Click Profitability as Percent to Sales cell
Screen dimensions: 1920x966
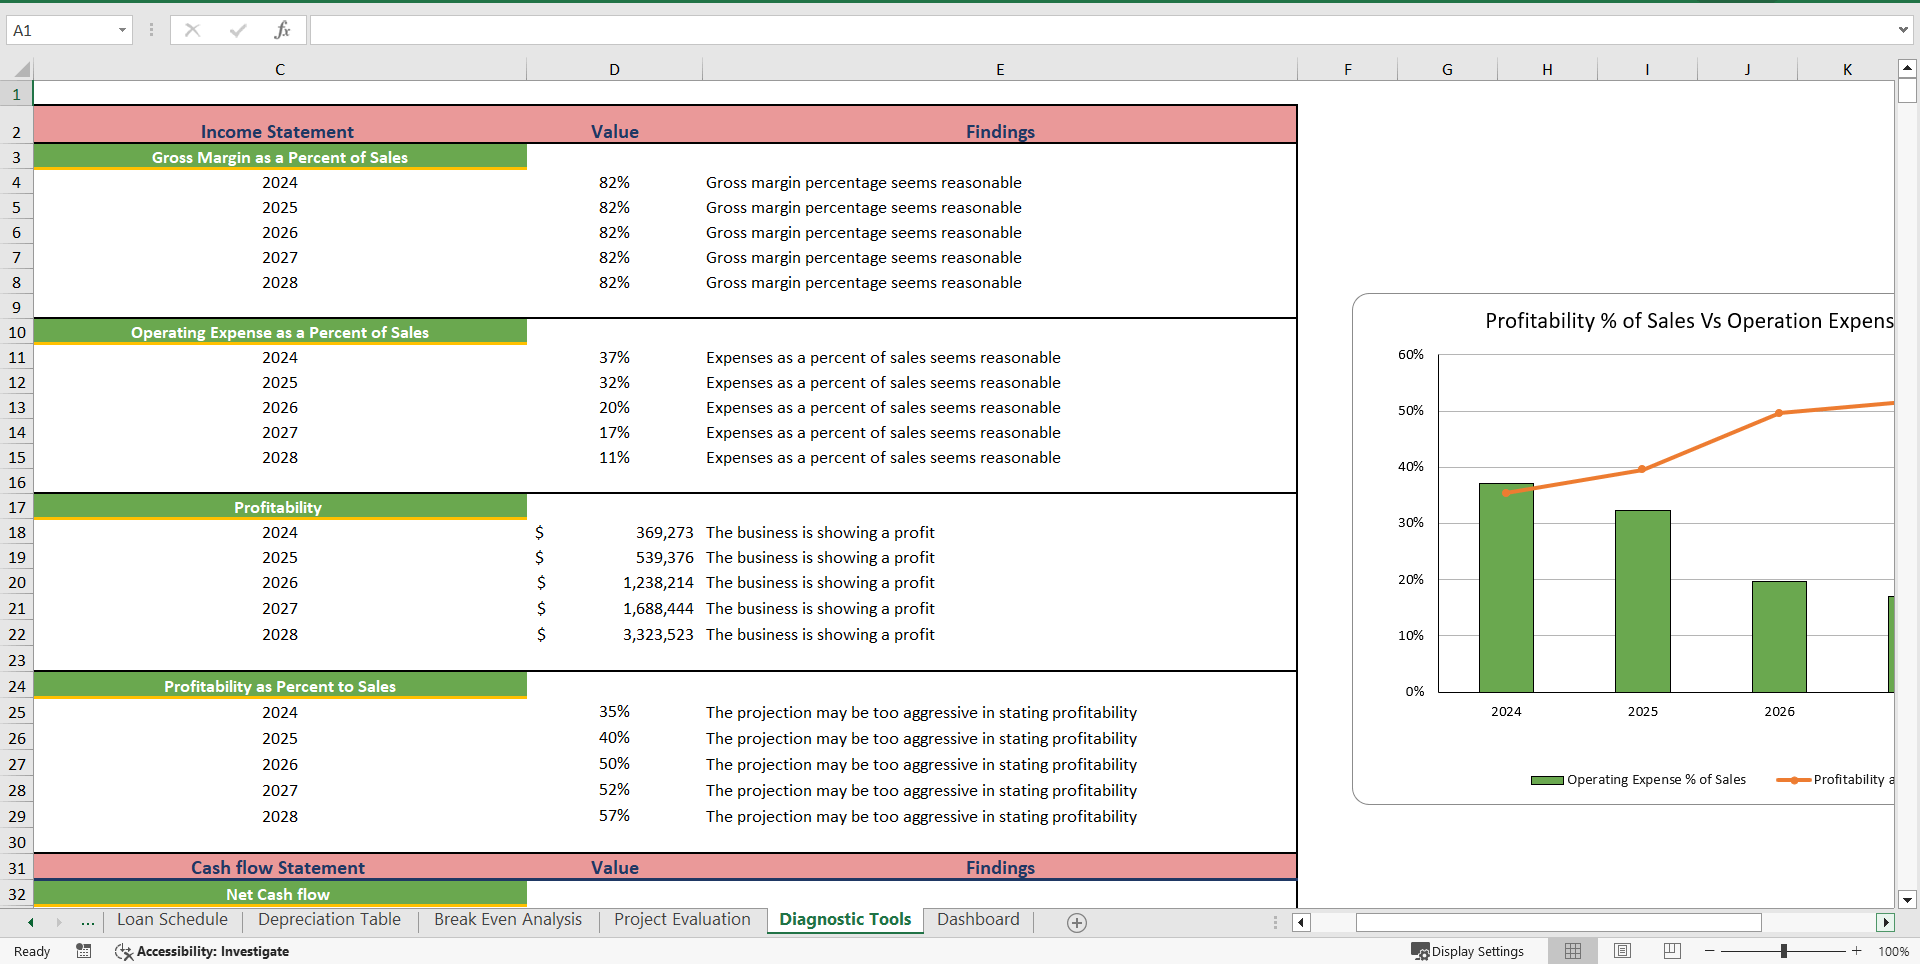click(280, 686)
